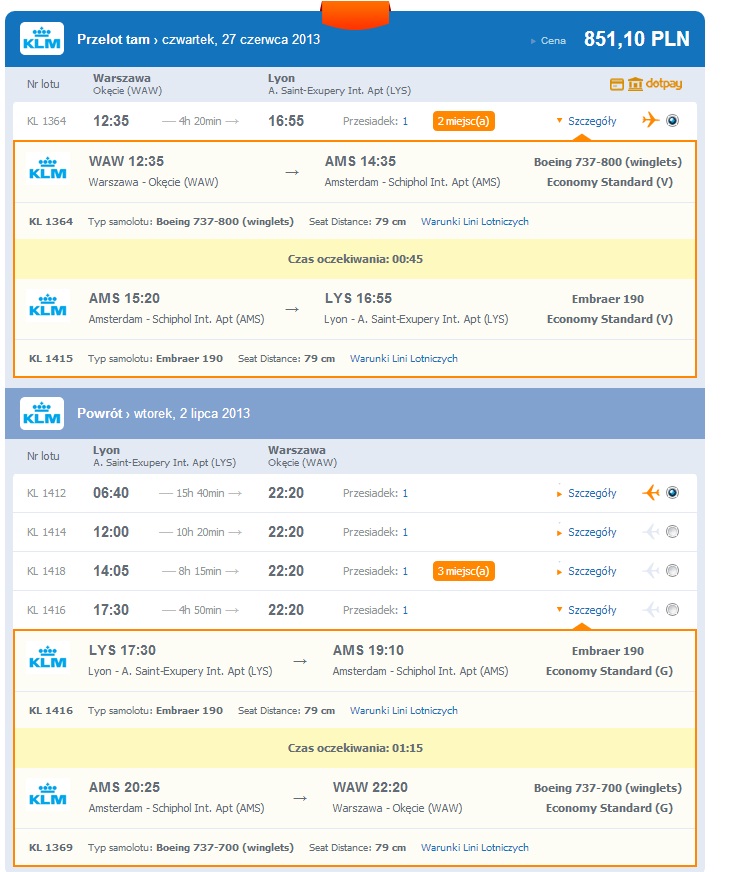Click the orange plane icon for flight KL 1412
Screen dimensions: 745x872
pyautogui.click(x=650, y=492)
